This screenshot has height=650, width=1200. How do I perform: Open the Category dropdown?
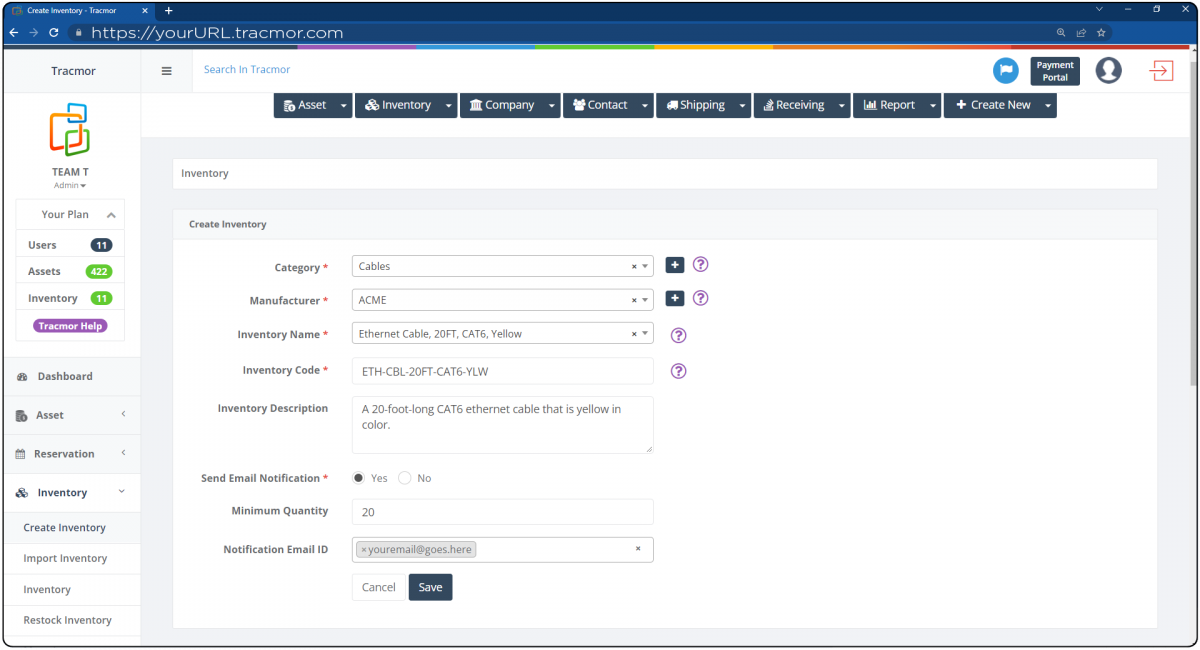tap(645, 266)
